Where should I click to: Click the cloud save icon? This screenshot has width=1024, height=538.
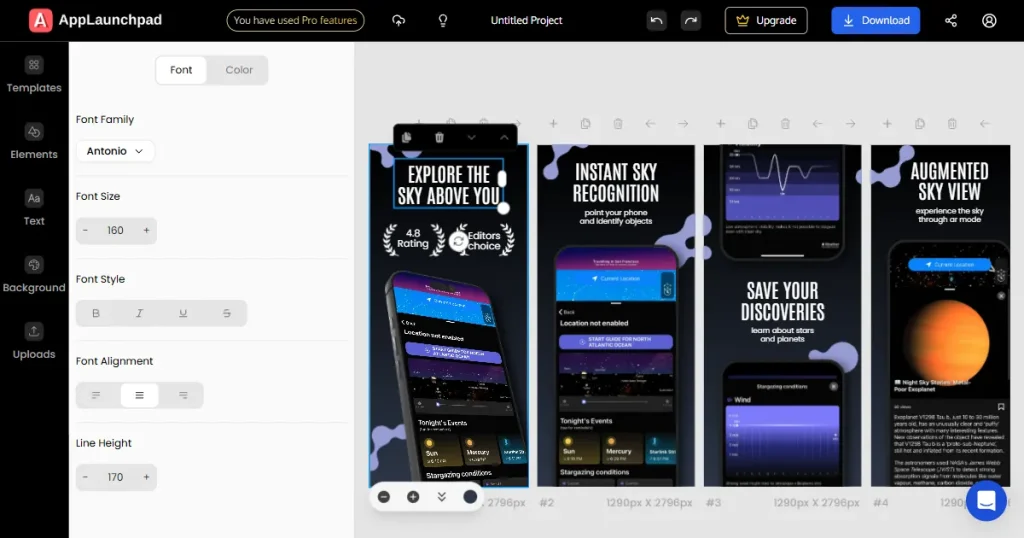pos(398,20)
